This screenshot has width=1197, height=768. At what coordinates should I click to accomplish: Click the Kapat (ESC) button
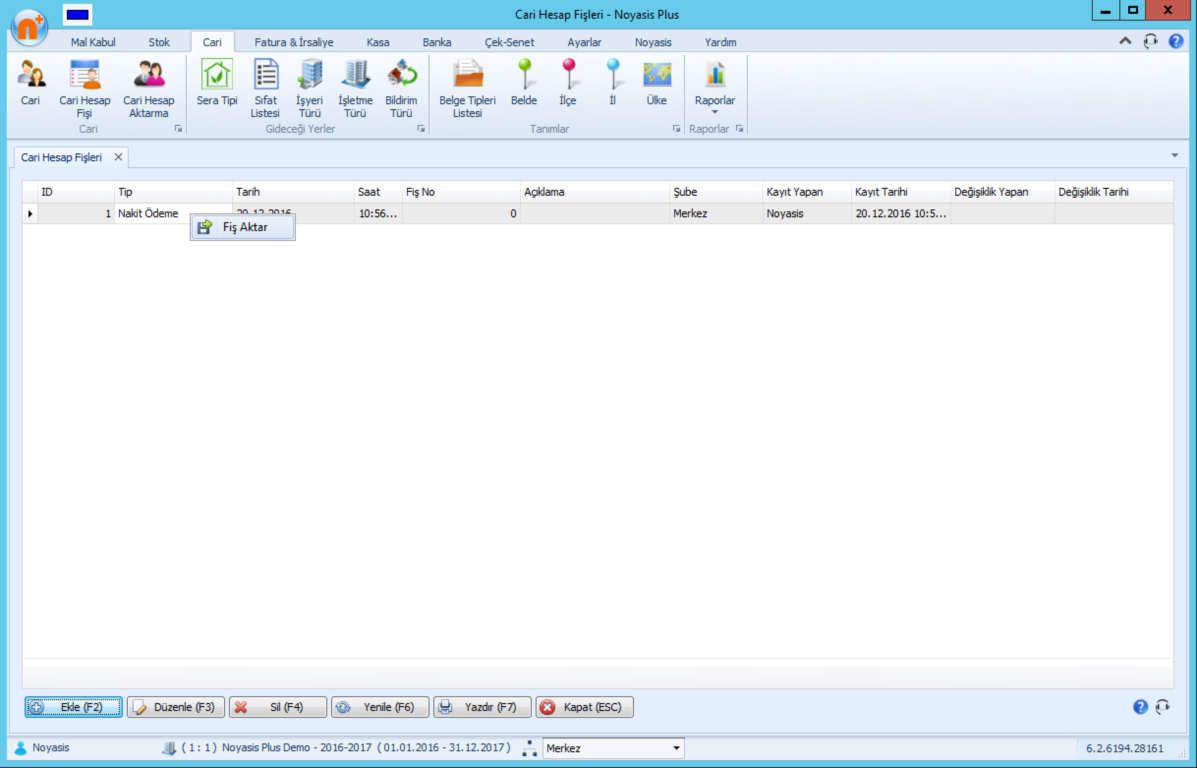point(584,707)
